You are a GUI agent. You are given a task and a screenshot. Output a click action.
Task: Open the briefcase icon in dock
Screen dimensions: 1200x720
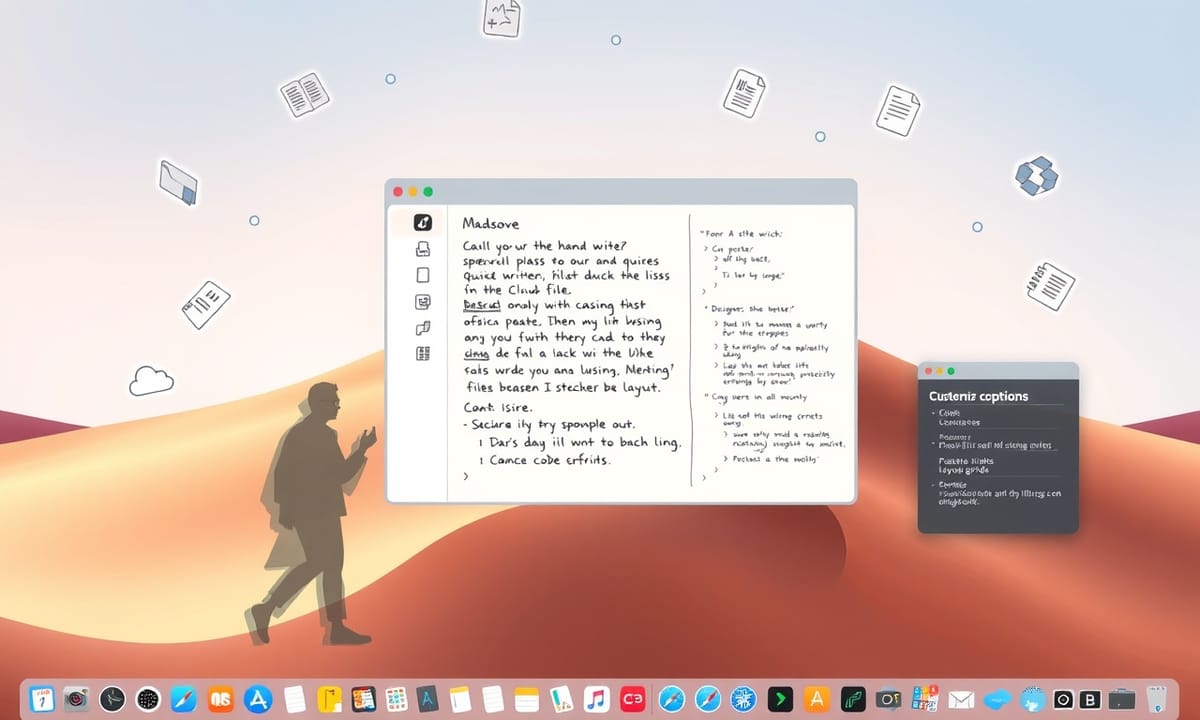(1122, 698)
